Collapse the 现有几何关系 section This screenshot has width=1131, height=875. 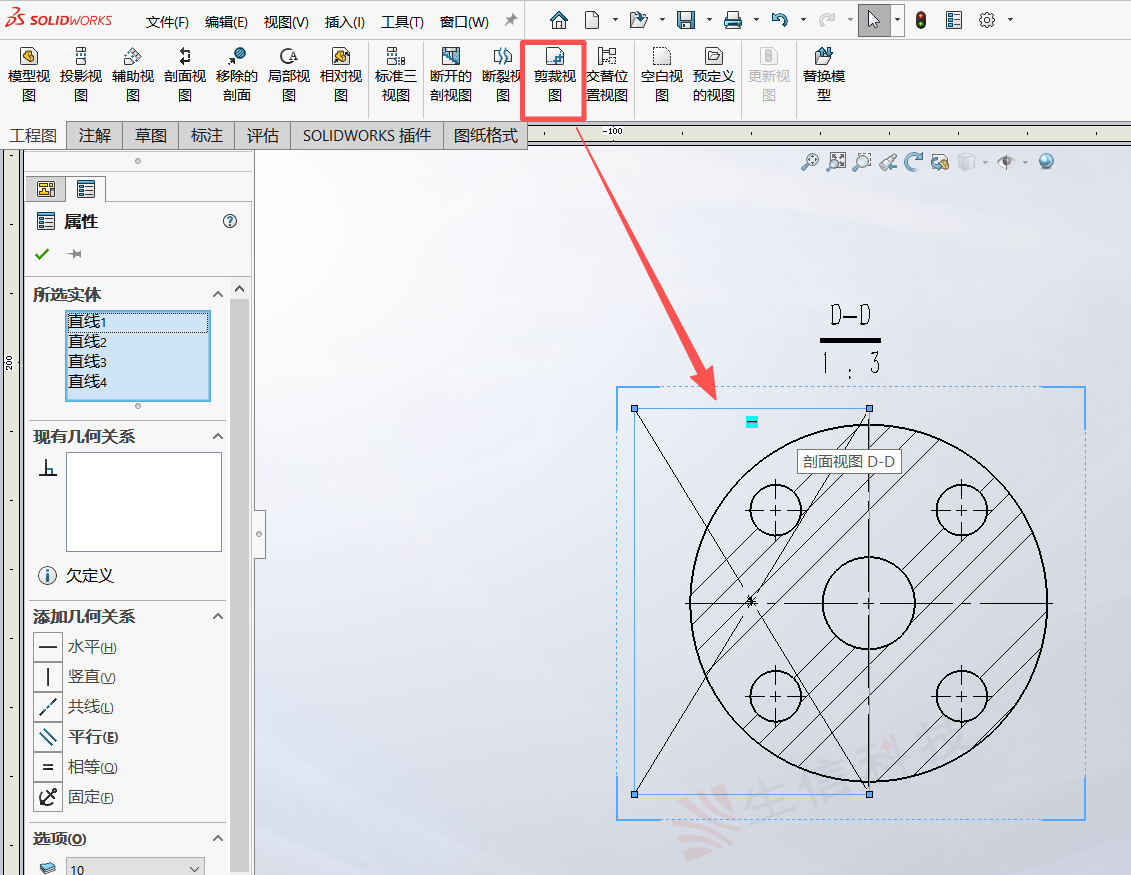tap(218, 436)
